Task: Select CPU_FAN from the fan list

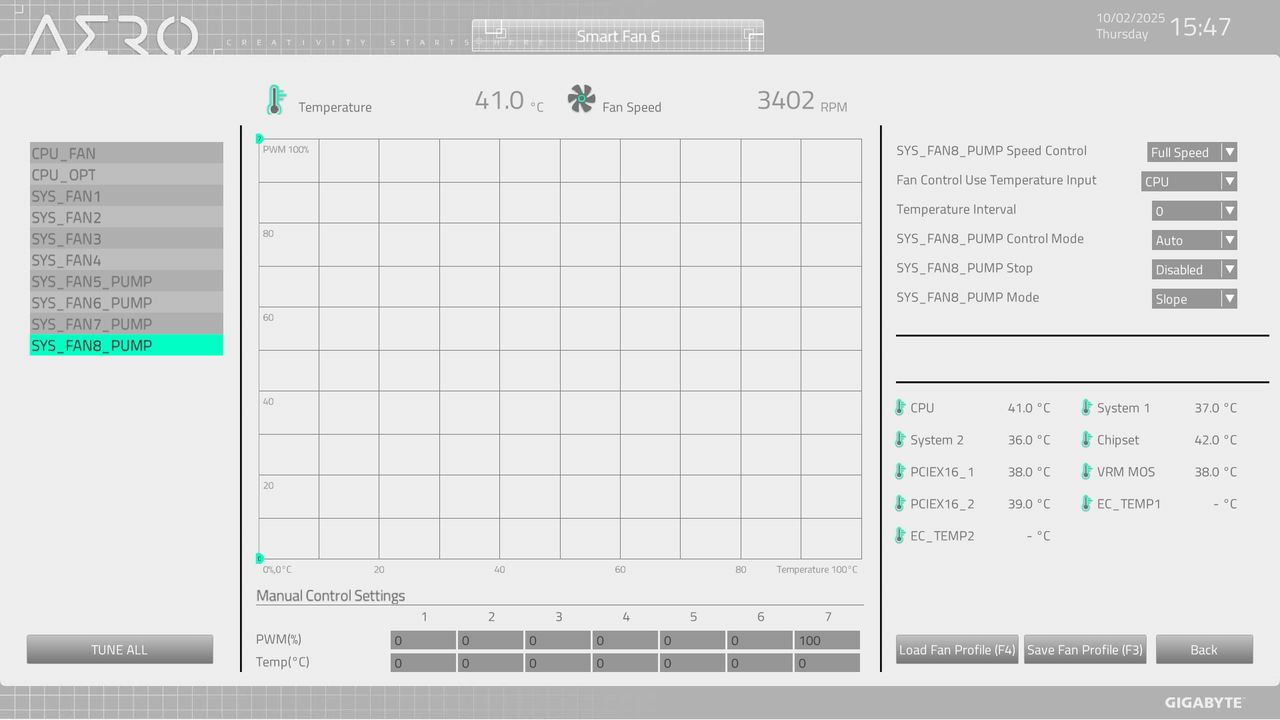Action: (125, 153)
